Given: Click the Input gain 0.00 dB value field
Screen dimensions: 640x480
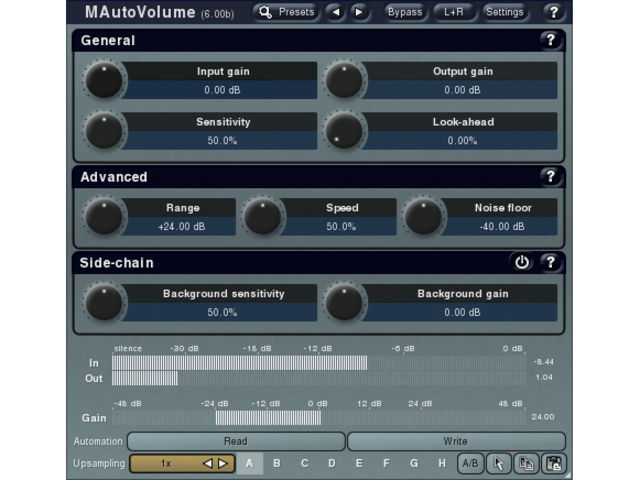Looking at the screenshot, I should (x=222, y=90).
